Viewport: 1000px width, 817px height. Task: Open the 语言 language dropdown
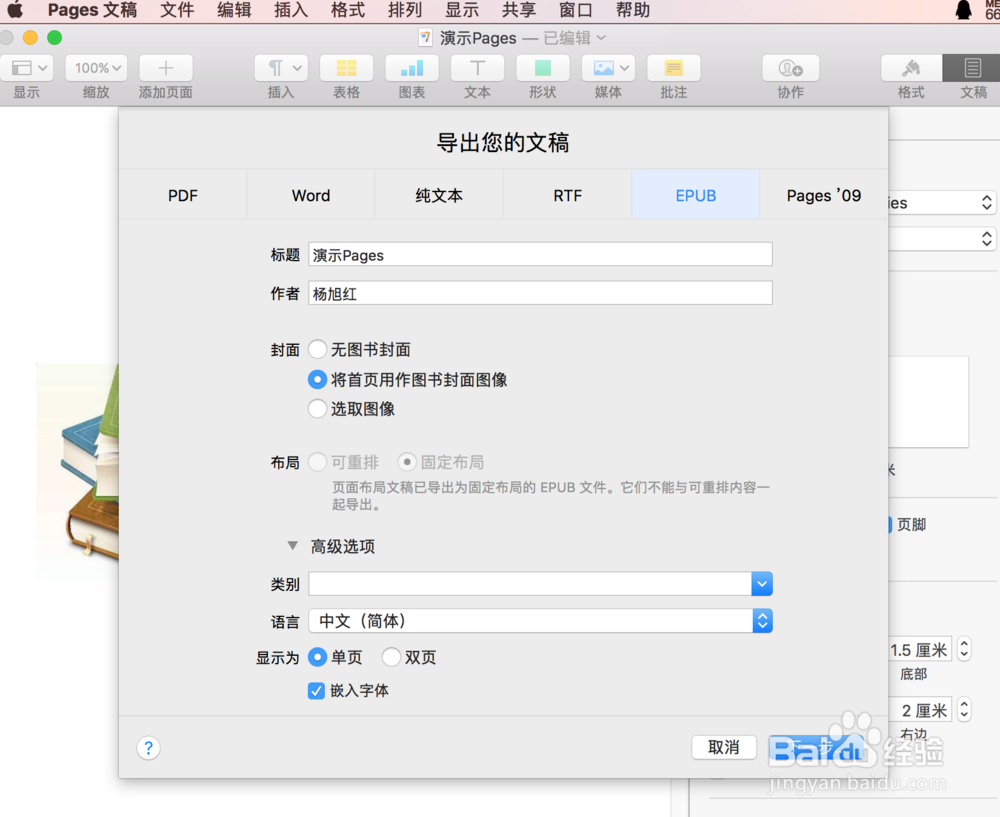click(762, 621)
